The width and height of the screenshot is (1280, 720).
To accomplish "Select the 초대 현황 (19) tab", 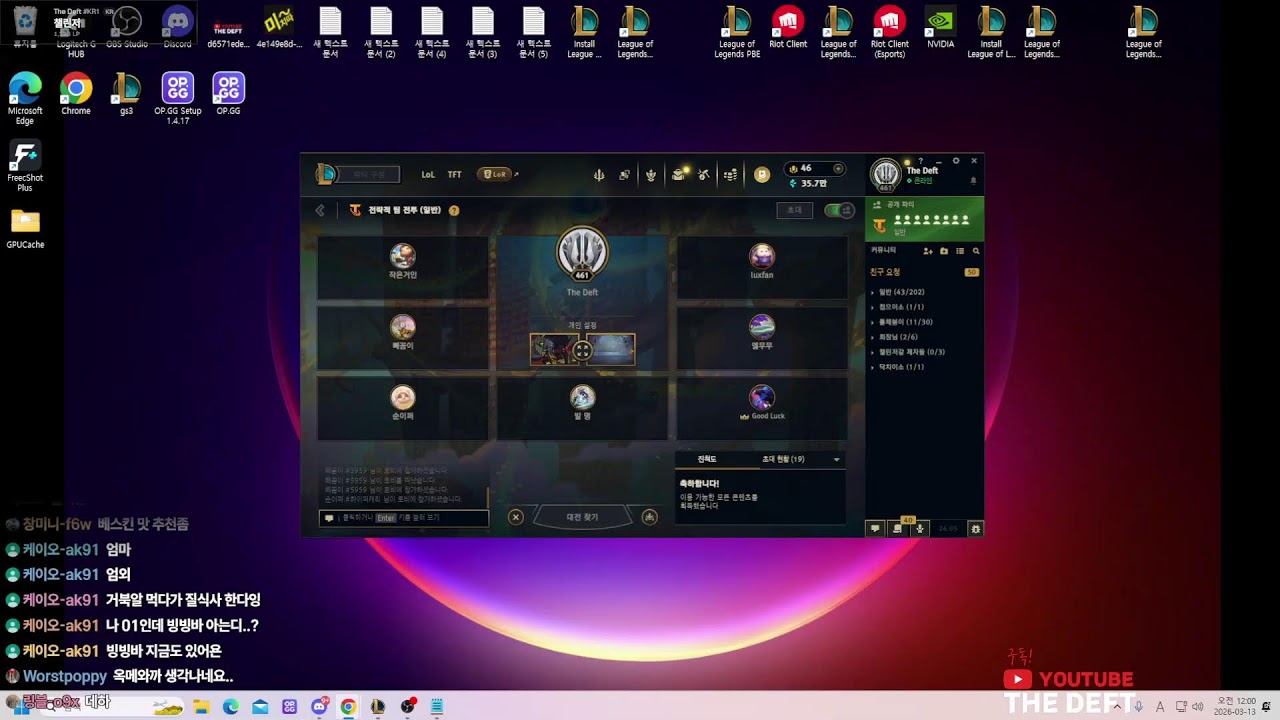I will click(783, 459).
